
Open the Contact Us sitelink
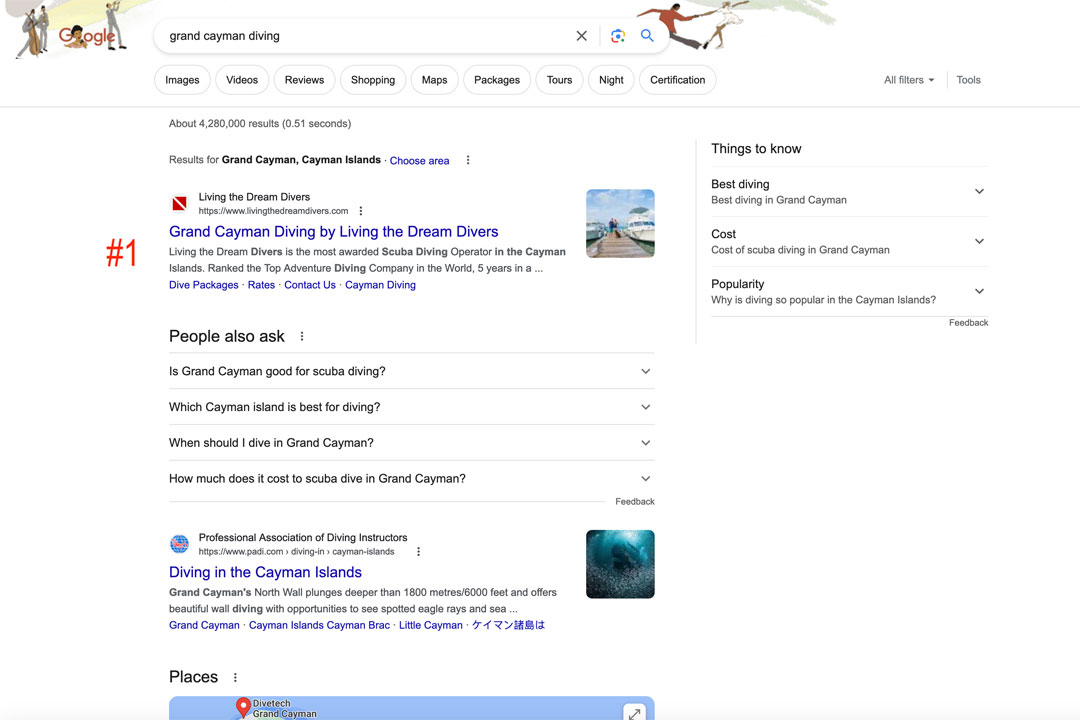(x=310, y=285)
